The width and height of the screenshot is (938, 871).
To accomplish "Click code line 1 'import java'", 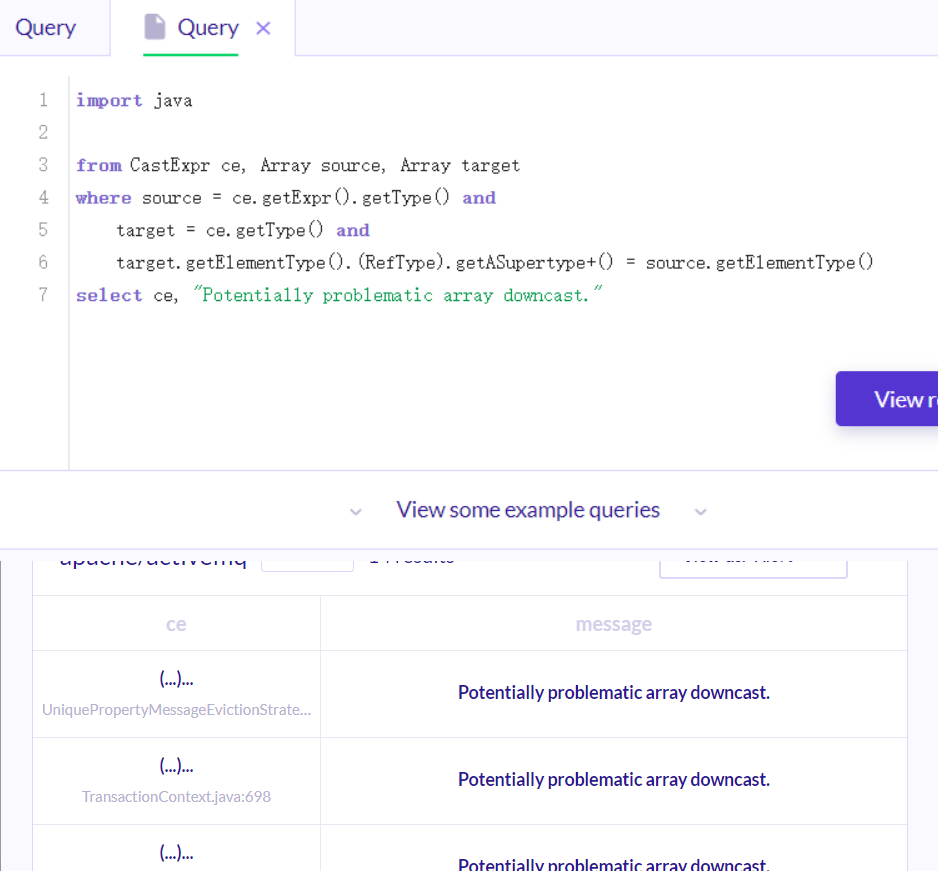I will [x=134, y=100].
